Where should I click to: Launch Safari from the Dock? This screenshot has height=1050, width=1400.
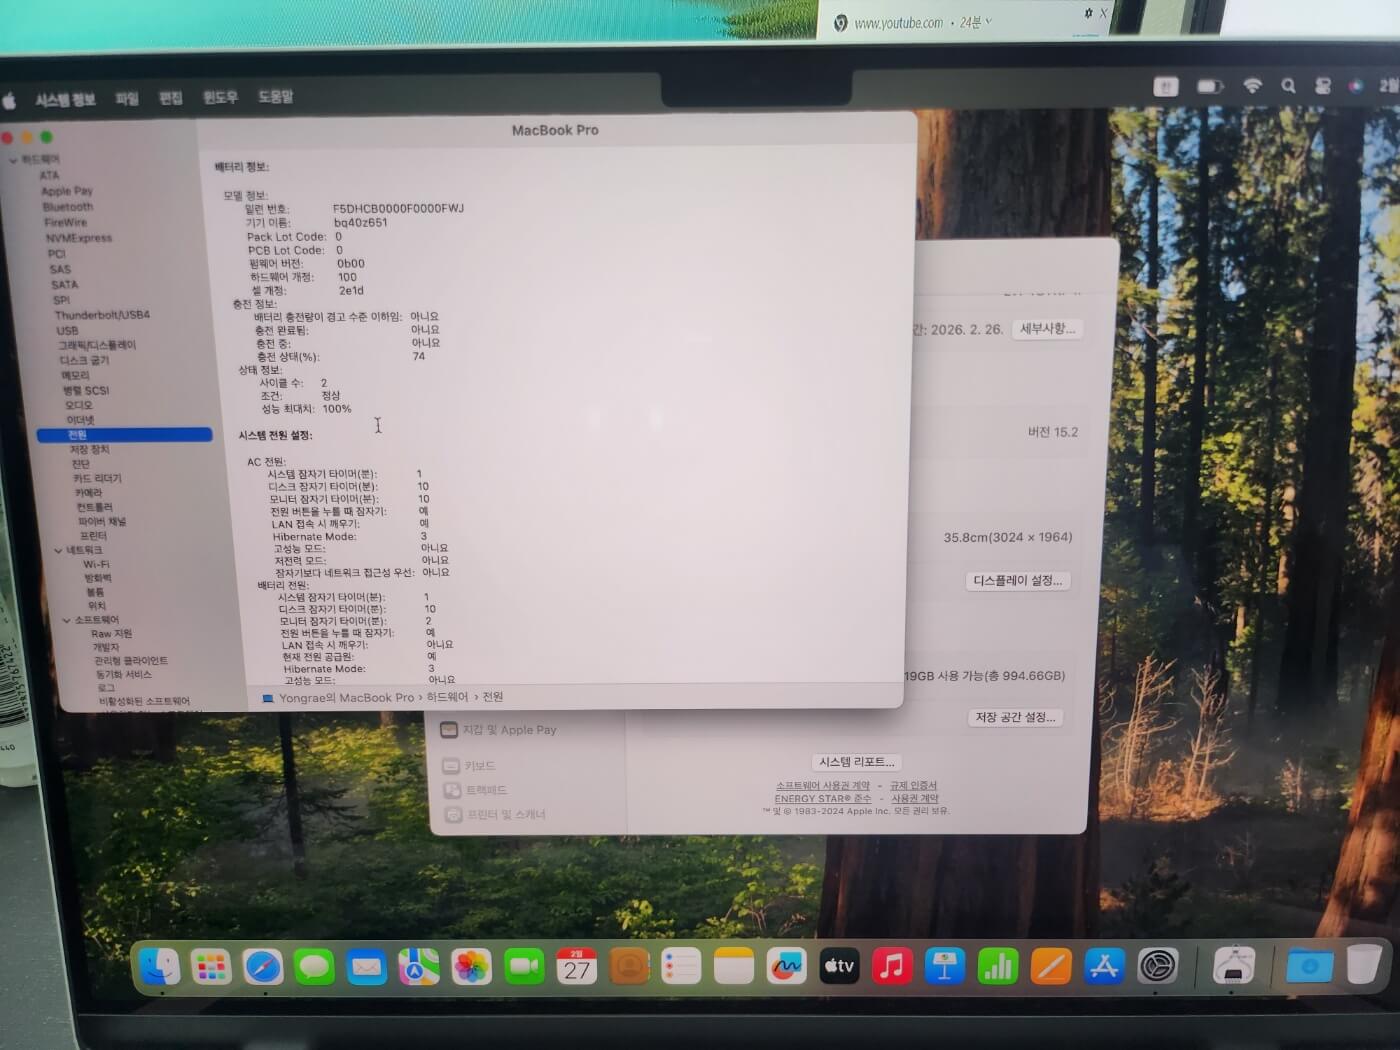(x=263, y=967)
